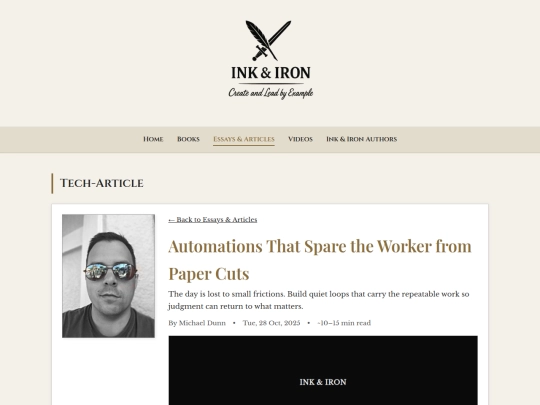Click the author portrait photo

108,276
